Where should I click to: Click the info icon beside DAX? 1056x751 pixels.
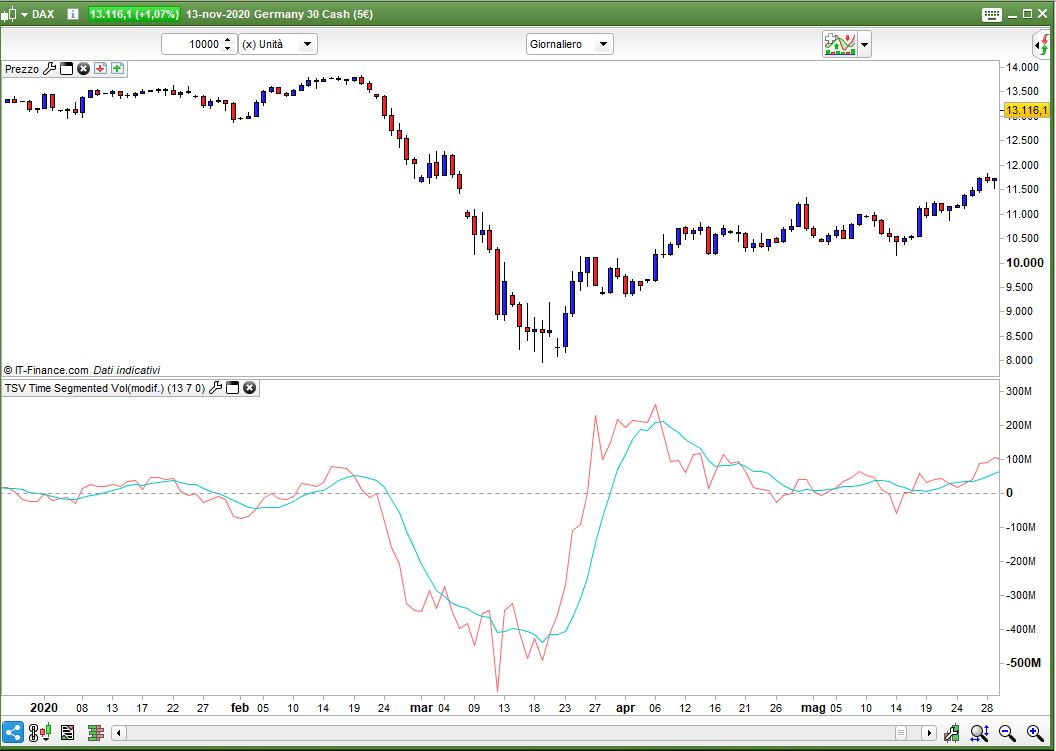[x=73, y=14]
